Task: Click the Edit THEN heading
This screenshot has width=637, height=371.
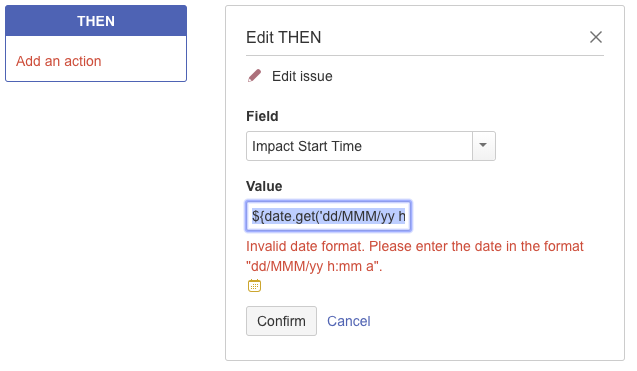Action: [284, 37]
